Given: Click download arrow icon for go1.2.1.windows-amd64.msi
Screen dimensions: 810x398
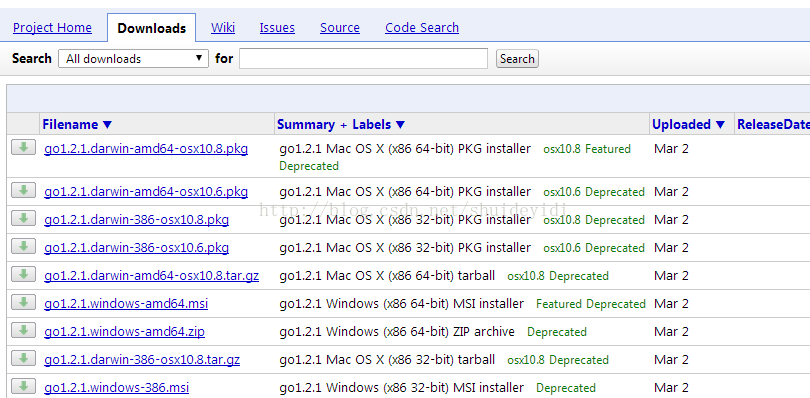Looking at the screenshot, I should pos(23,302).
